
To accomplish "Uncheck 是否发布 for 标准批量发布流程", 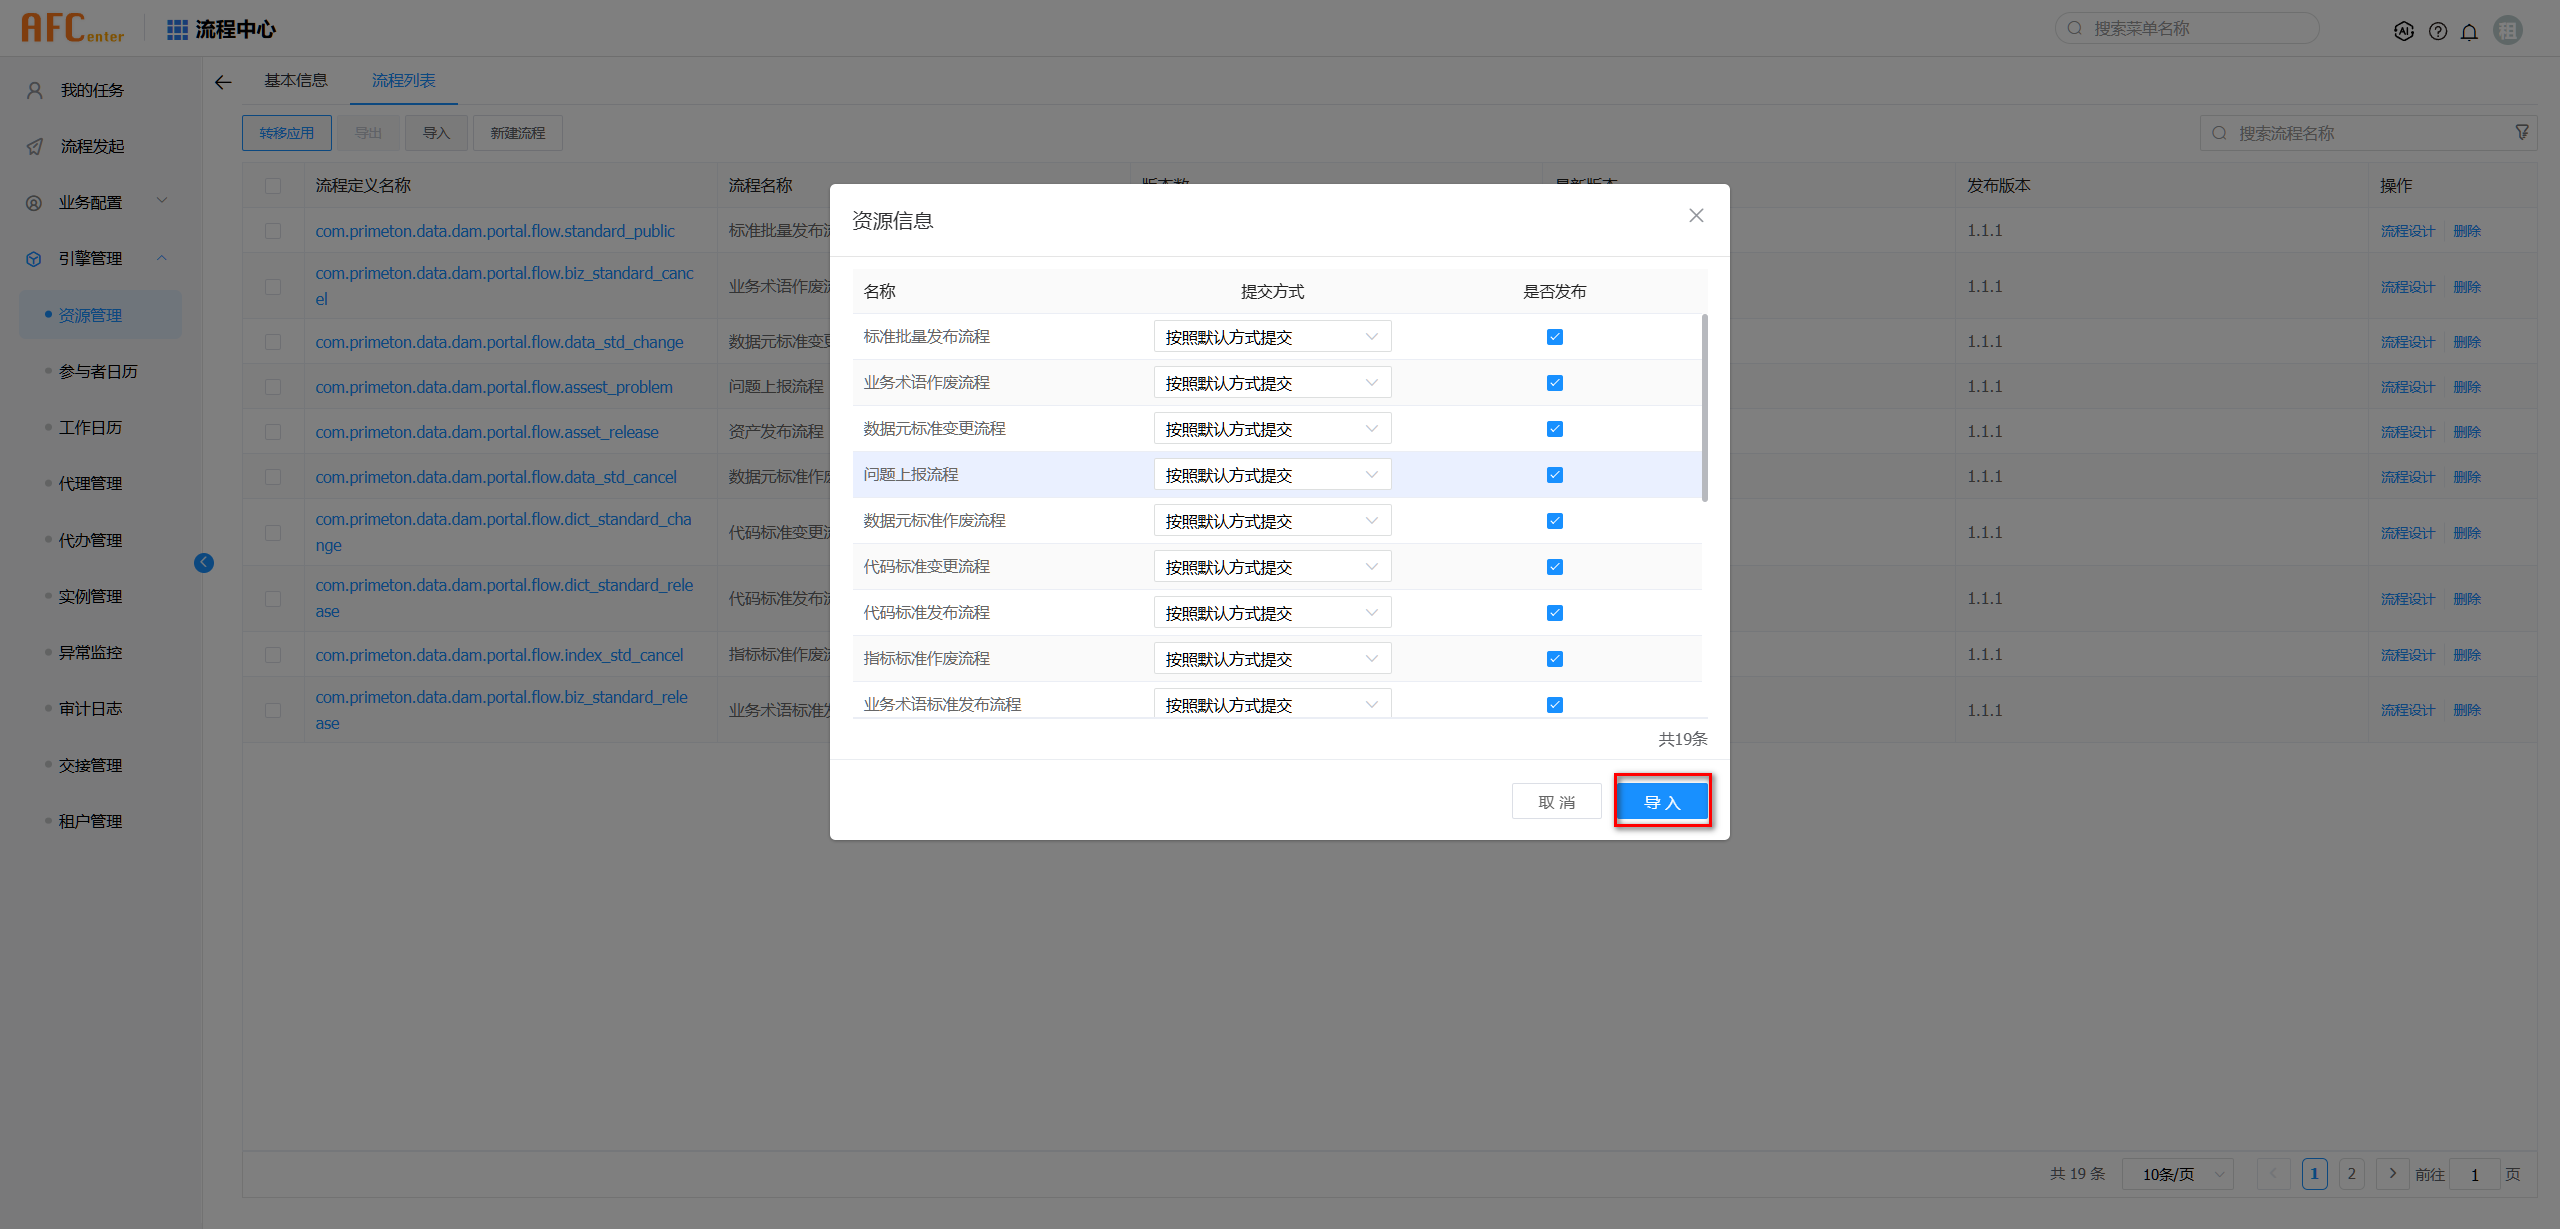I will coord(1554,337).
